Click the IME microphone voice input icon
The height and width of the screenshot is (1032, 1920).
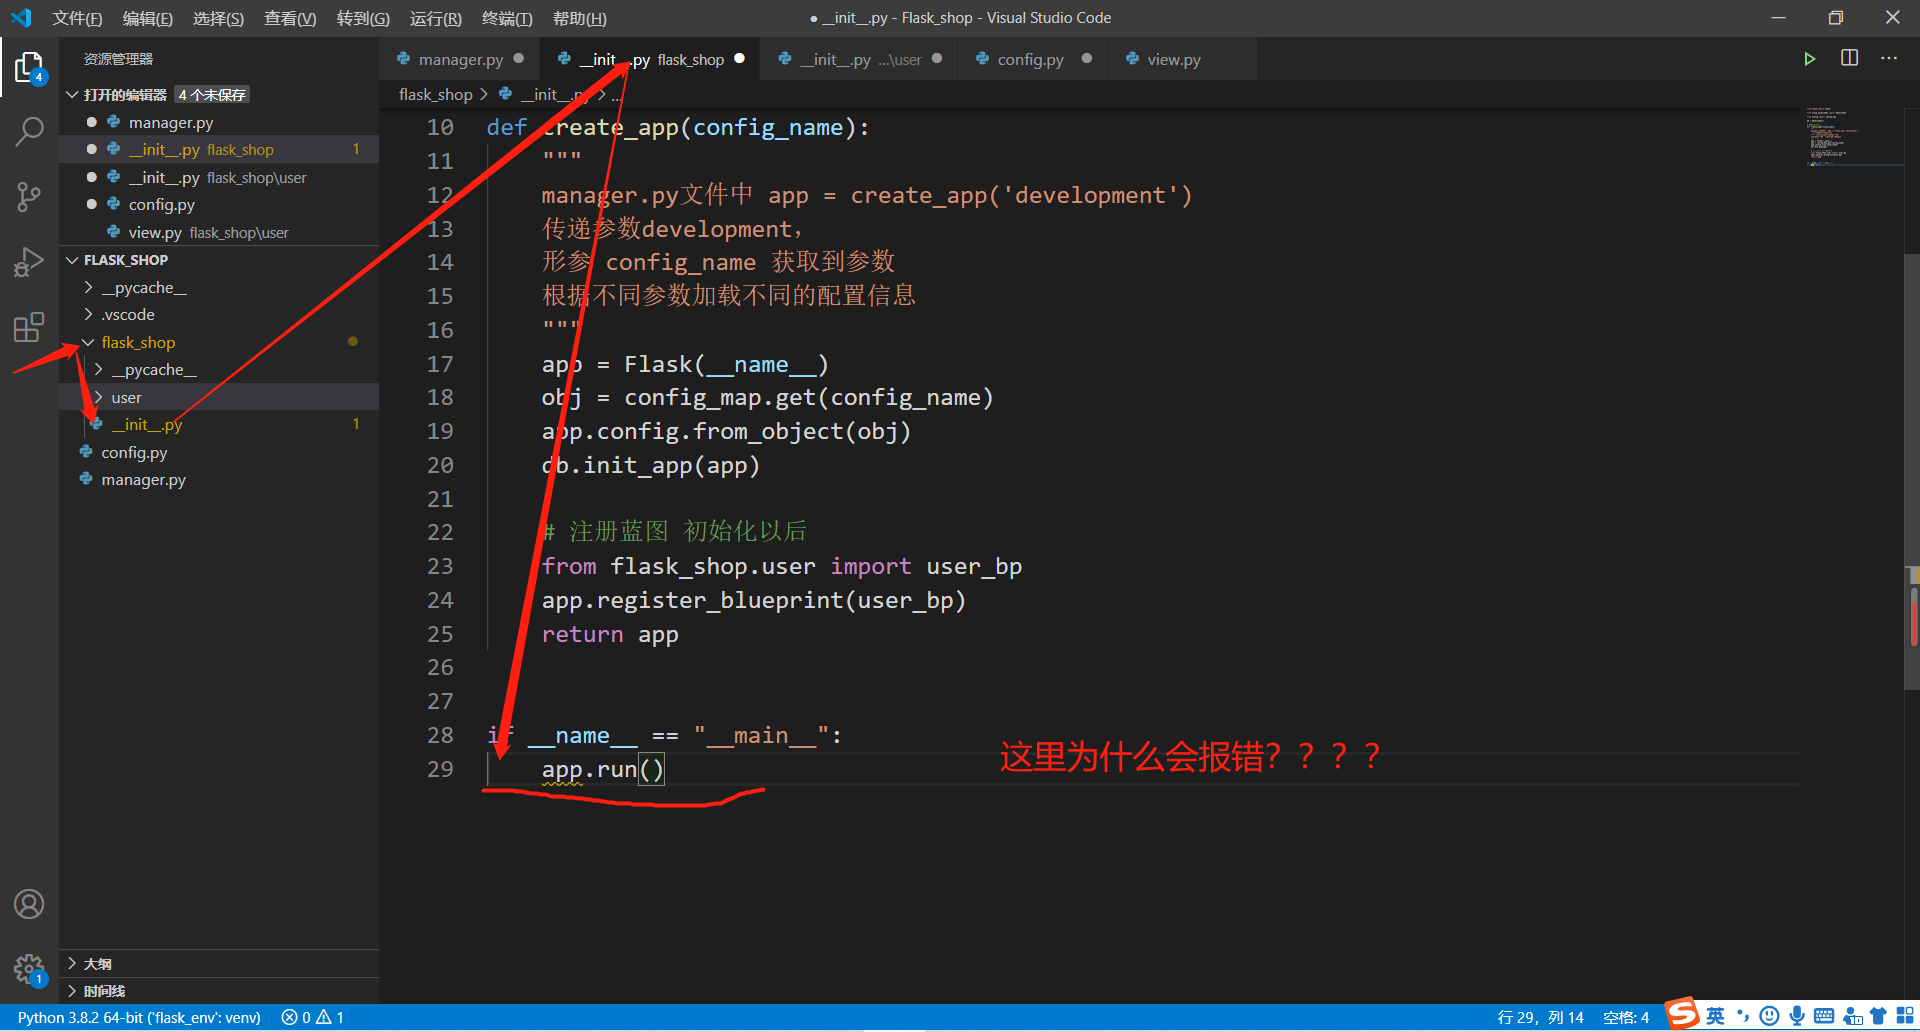click(x=1797, y=1016)
